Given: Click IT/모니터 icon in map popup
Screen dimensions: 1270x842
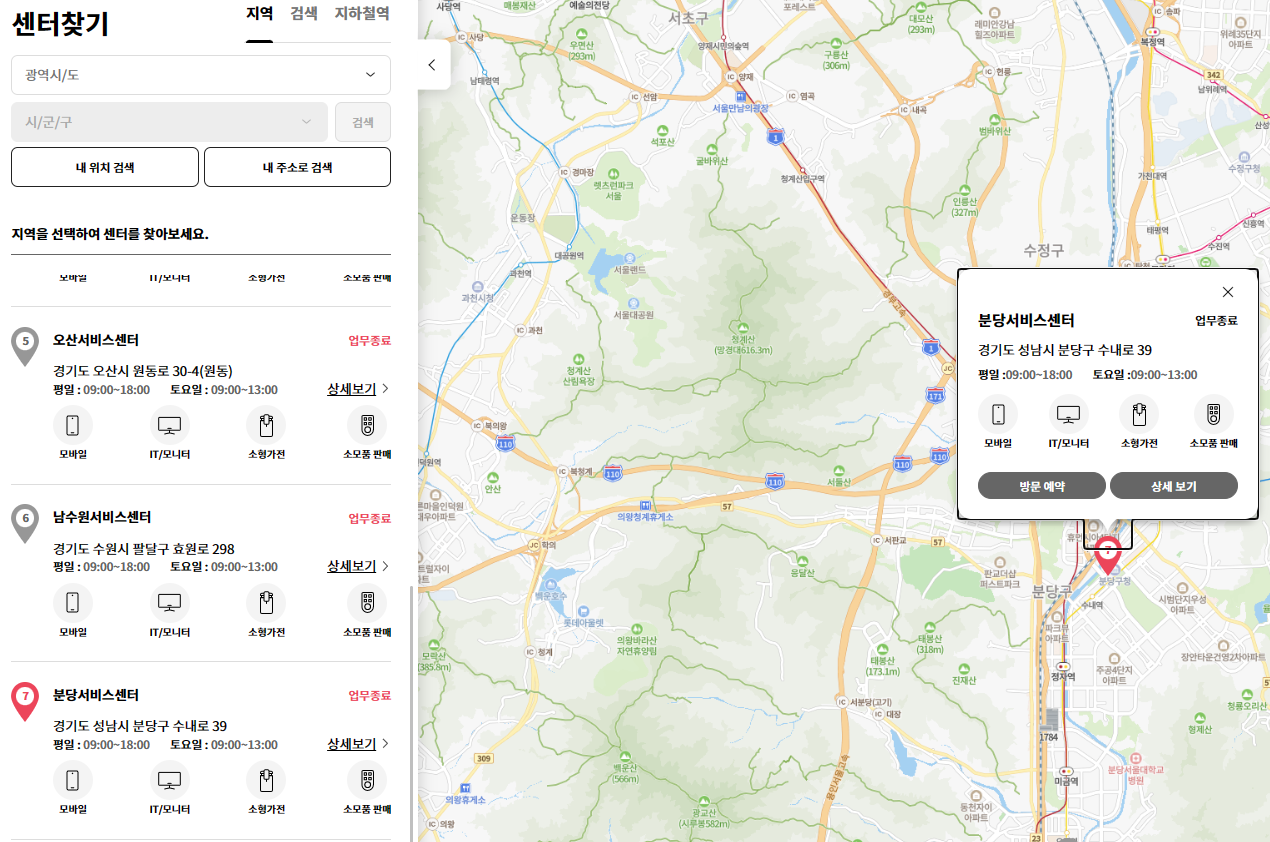Looking at the screenshot, I should (1069, 413).
